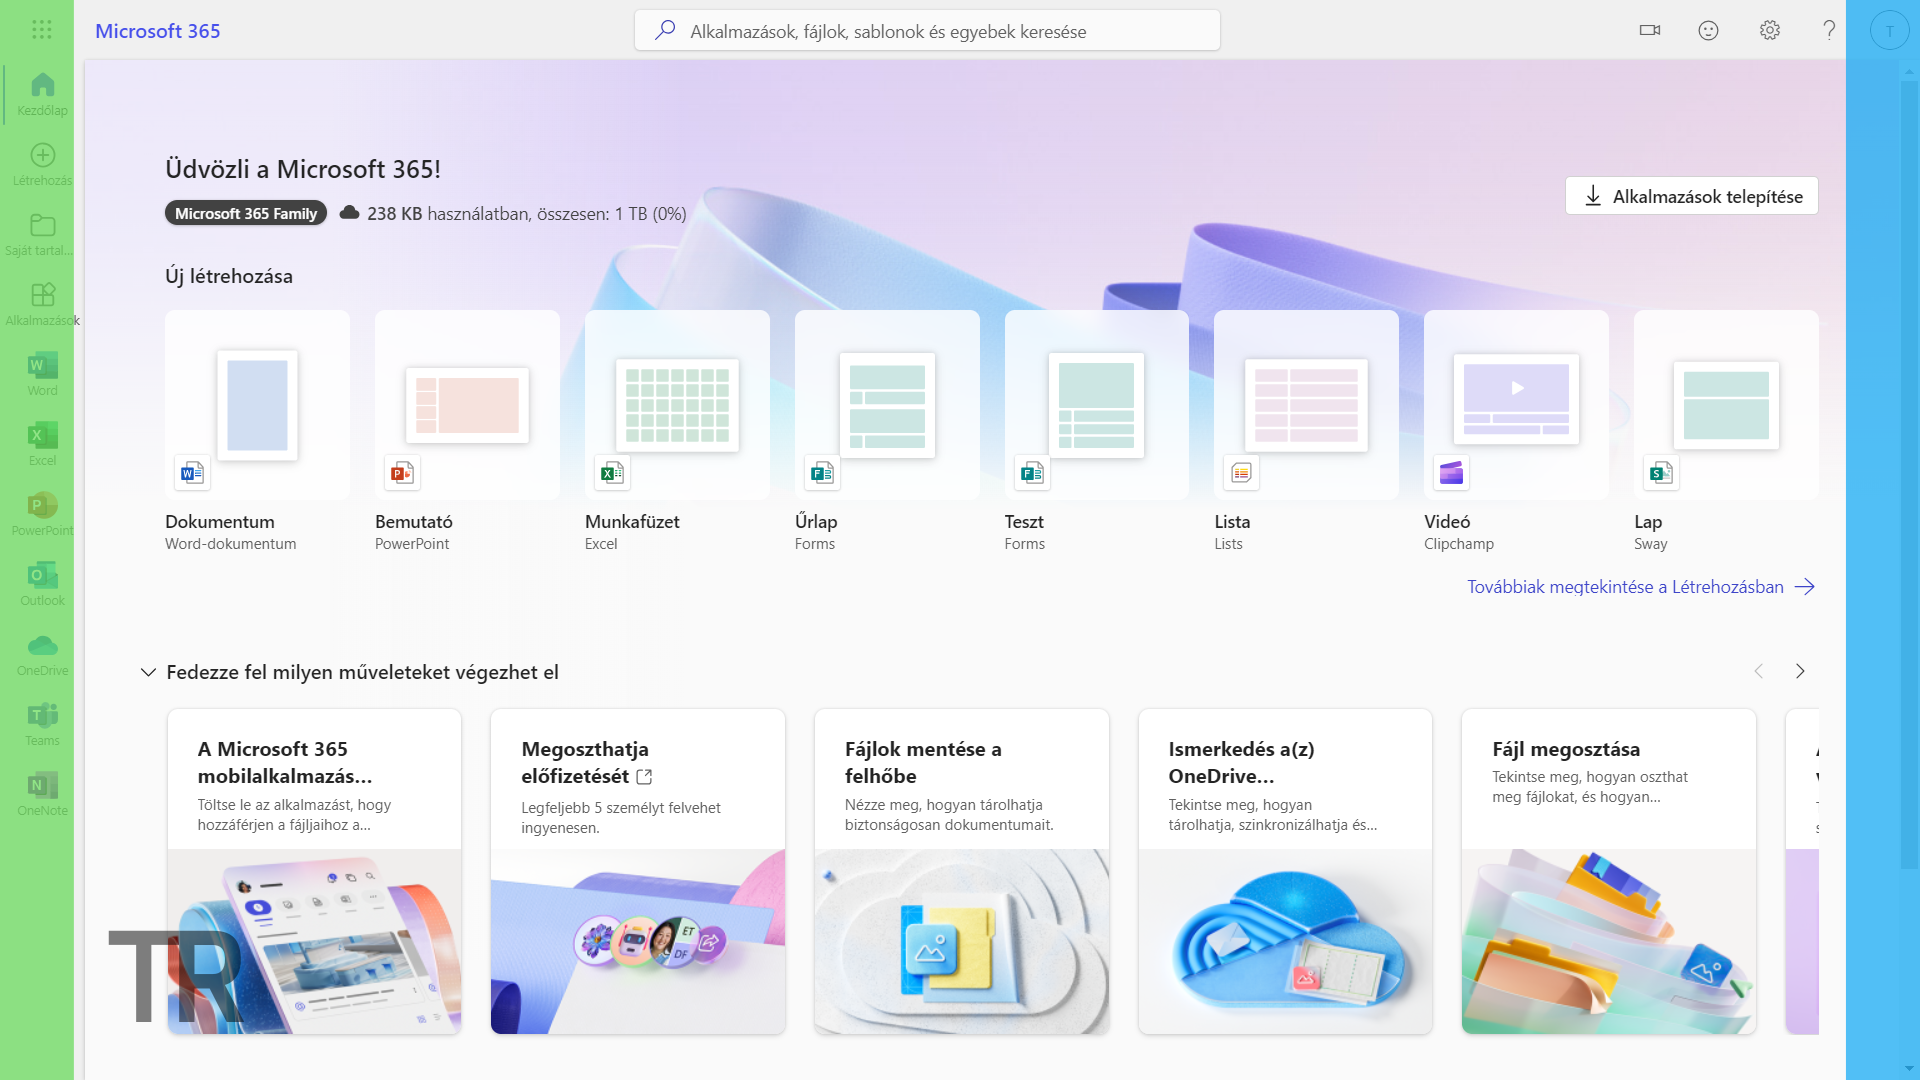Click Alkalmazások telepítése install button
Viewport: 1920px width, 1080px height.
tap(1691, 196)
